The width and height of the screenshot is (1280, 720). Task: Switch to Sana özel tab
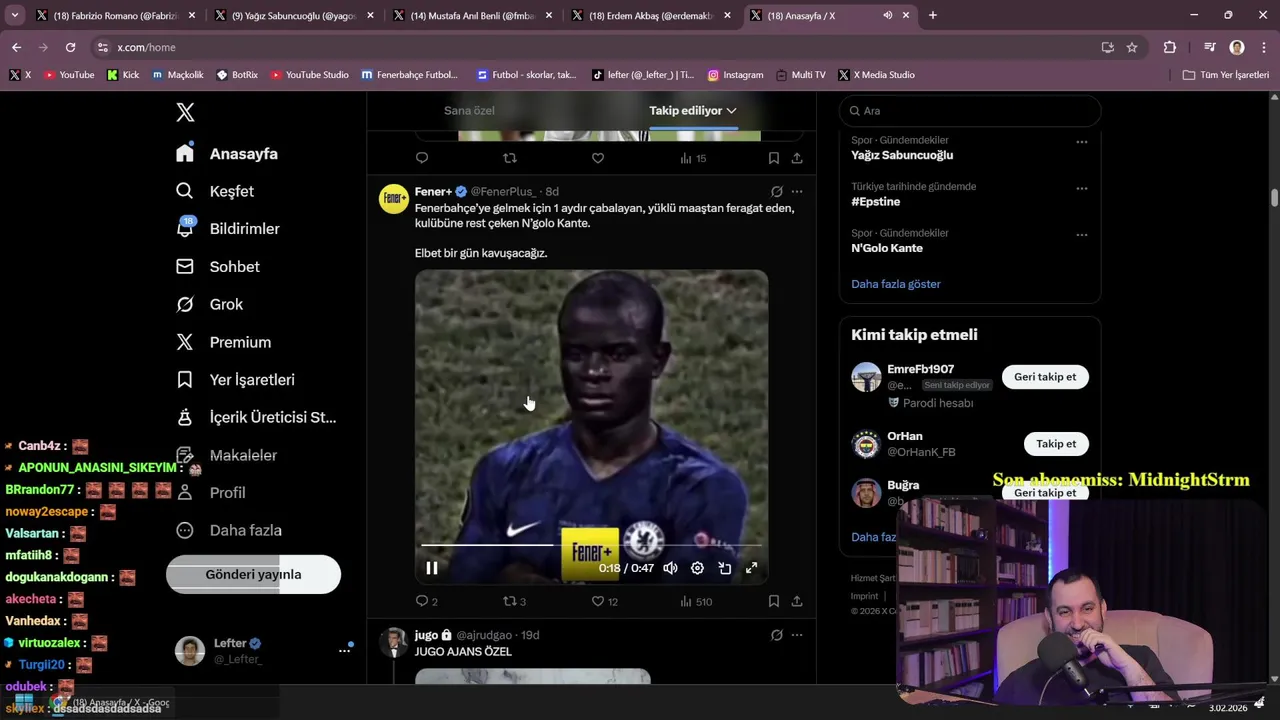(x=469, y=111)
